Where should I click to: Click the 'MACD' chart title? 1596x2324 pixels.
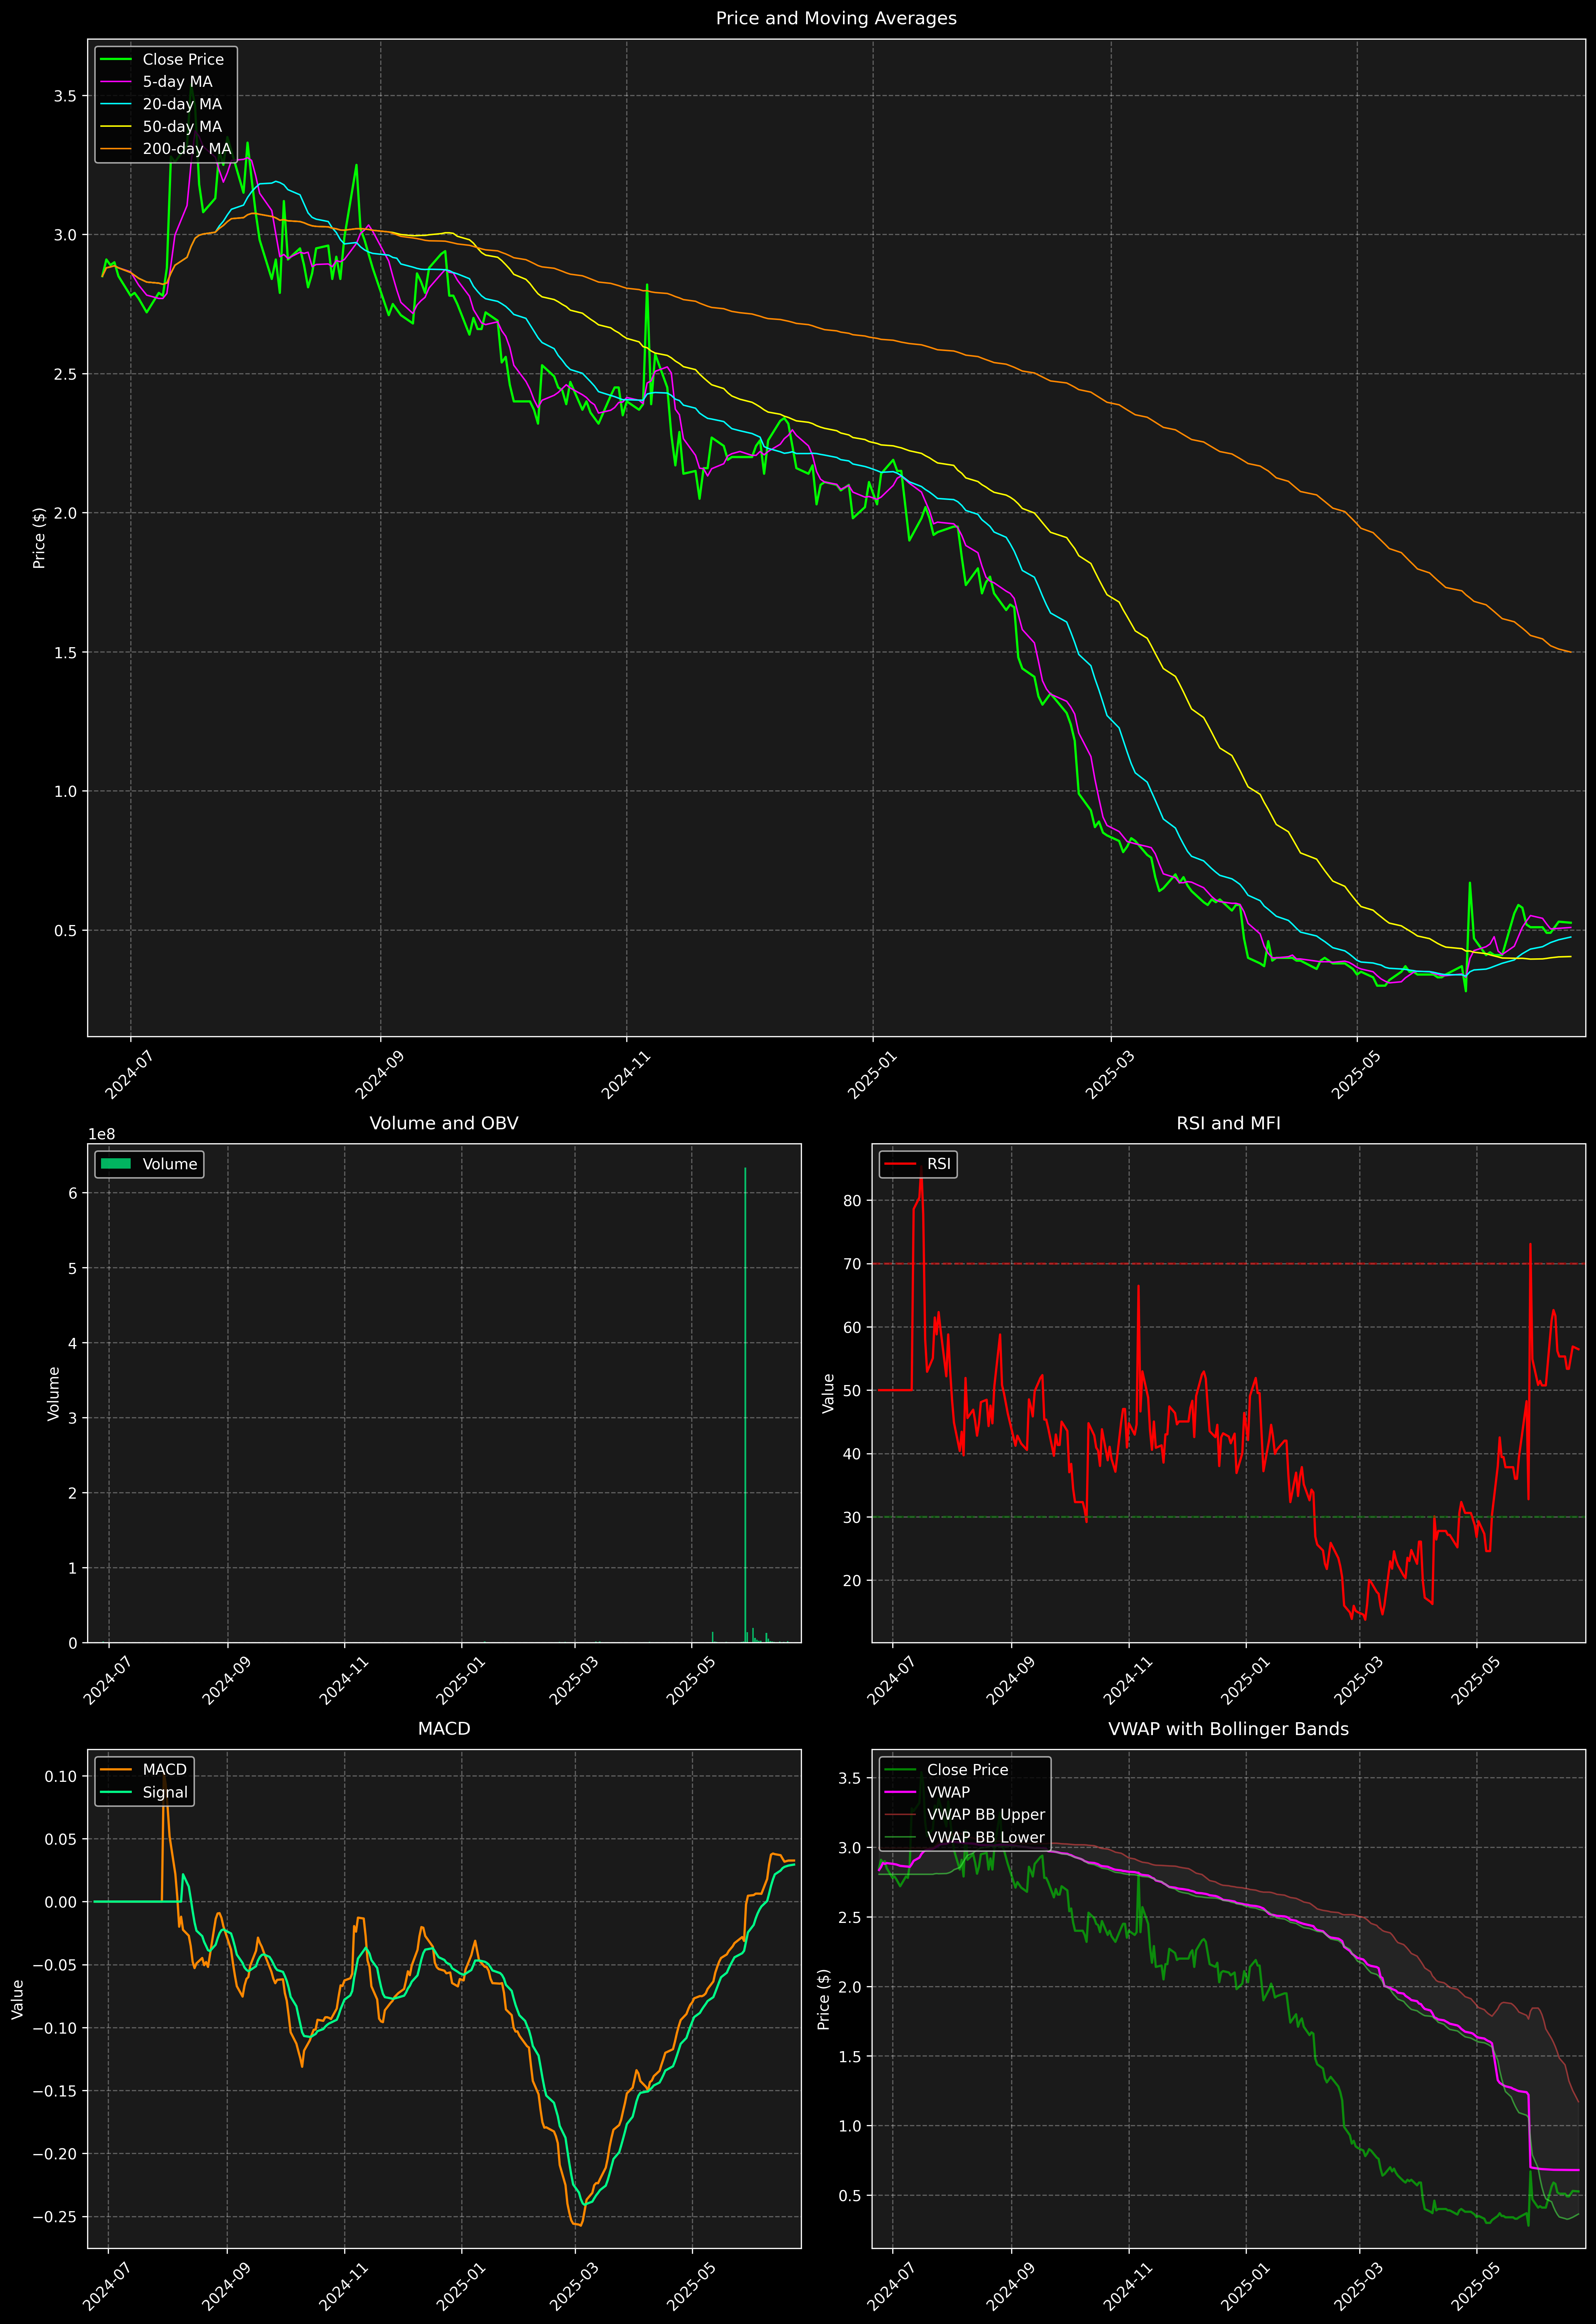click(444, 1729)
